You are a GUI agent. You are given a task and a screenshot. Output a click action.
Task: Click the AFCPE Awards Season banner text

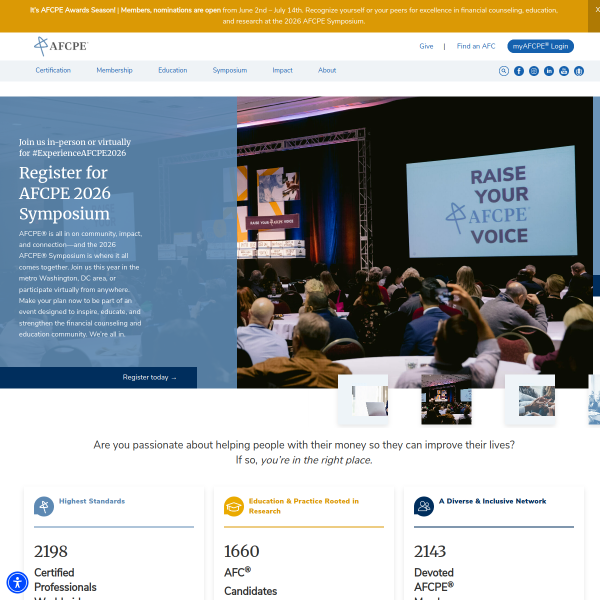pyautogui.click(x=294, y=16)
